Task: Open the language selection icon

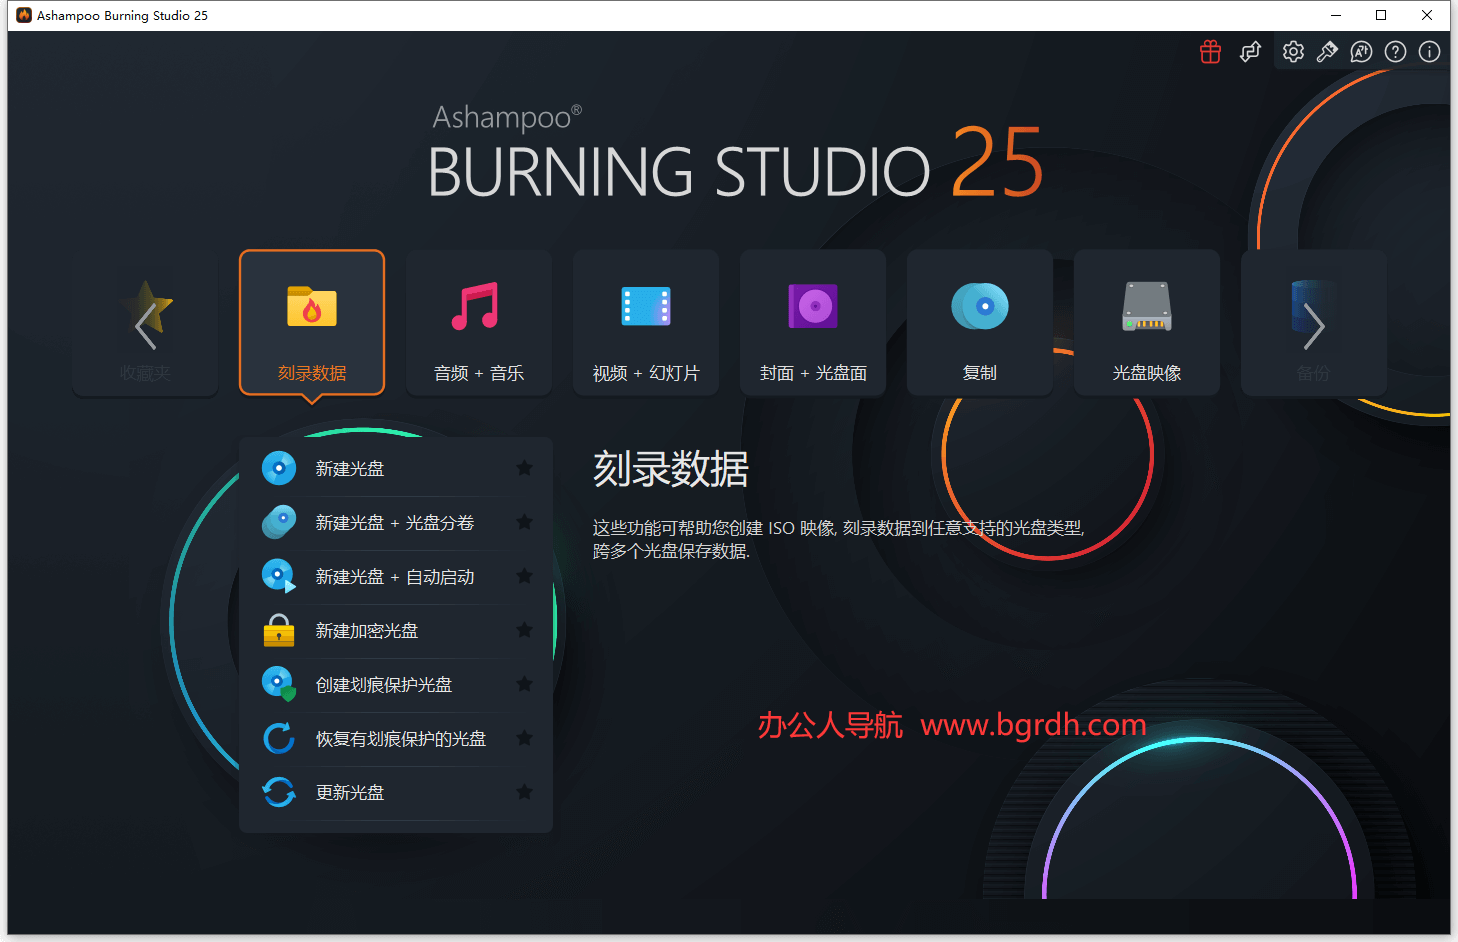Action: pyautogui.click(x=1361, y=52)
